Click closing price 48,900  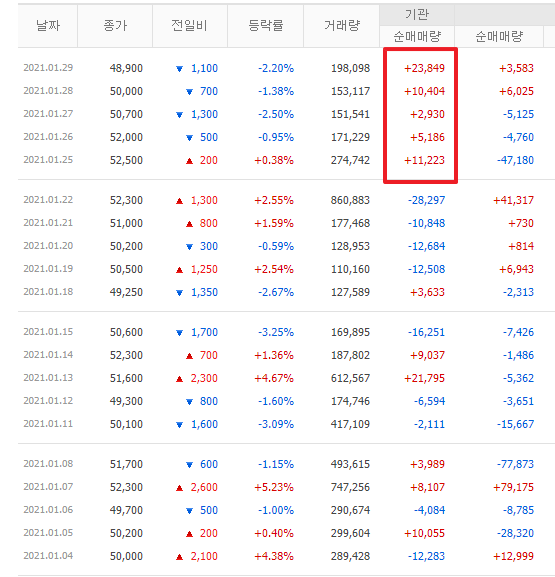pos(126,68)
